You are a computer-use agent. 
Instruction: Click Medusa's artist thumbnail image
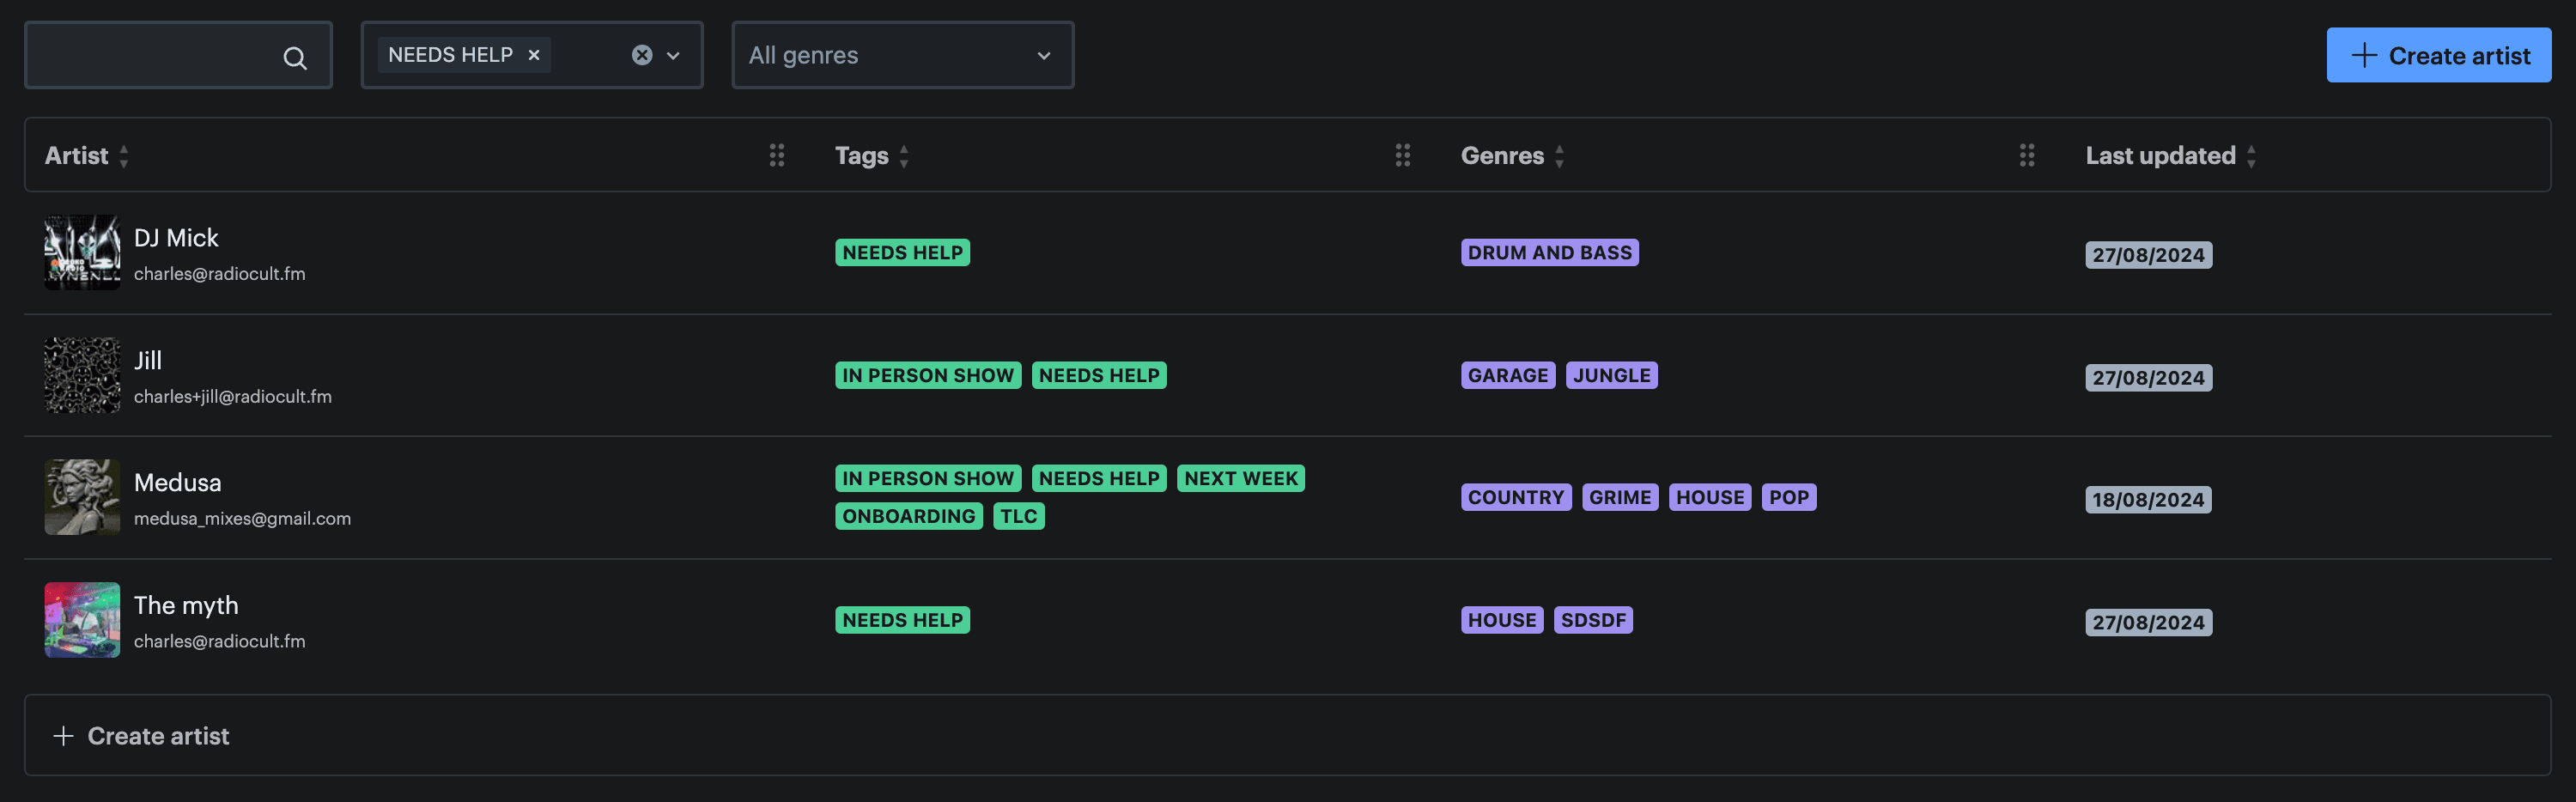point(81,497)
